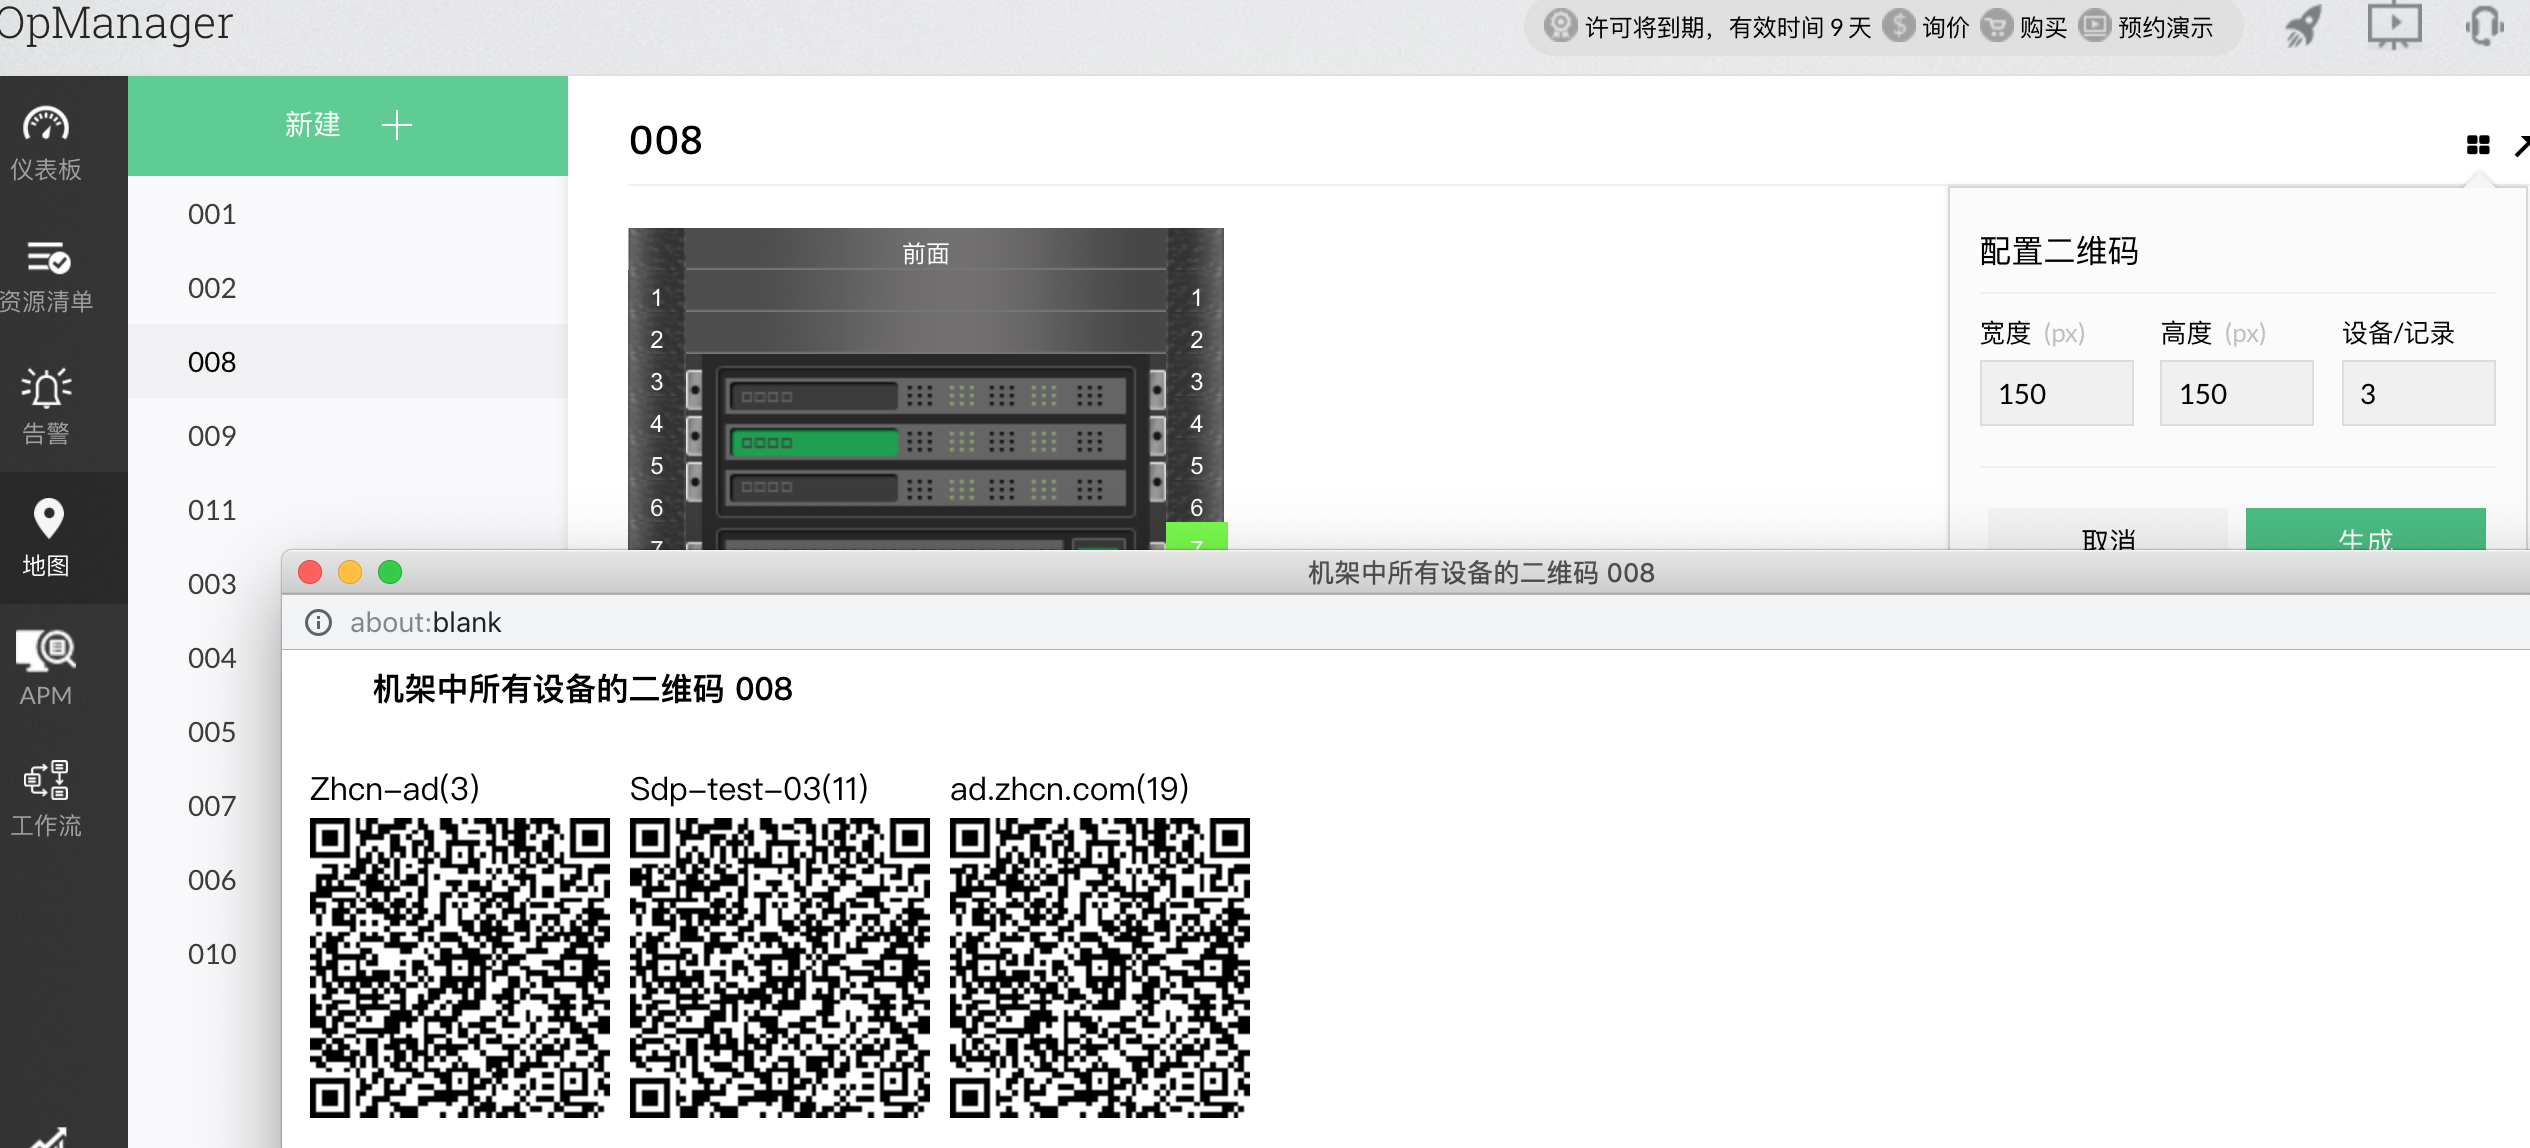Click the rocket quick-start icon

2302,26
